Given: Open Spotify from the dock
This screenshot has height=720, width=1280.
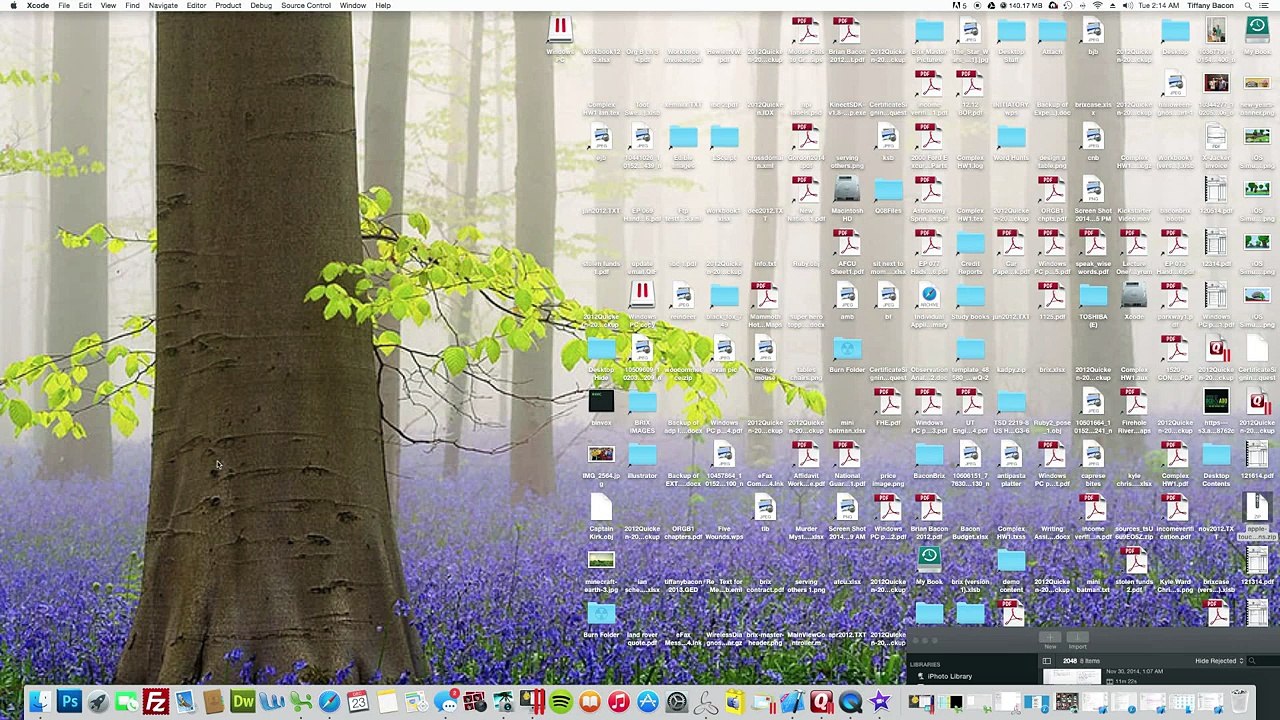Looking at the screenshot, I should (561, 702).
